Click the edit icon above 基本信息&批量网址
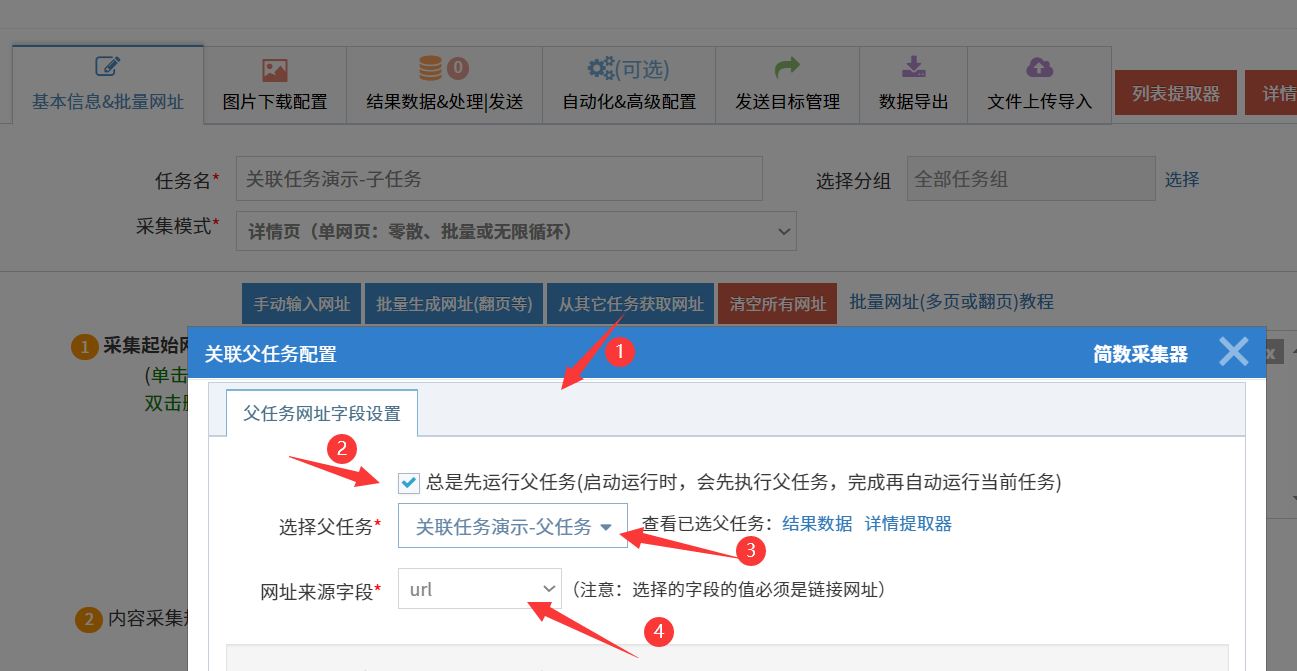The image size is (1297, 671). pos(108,67)
